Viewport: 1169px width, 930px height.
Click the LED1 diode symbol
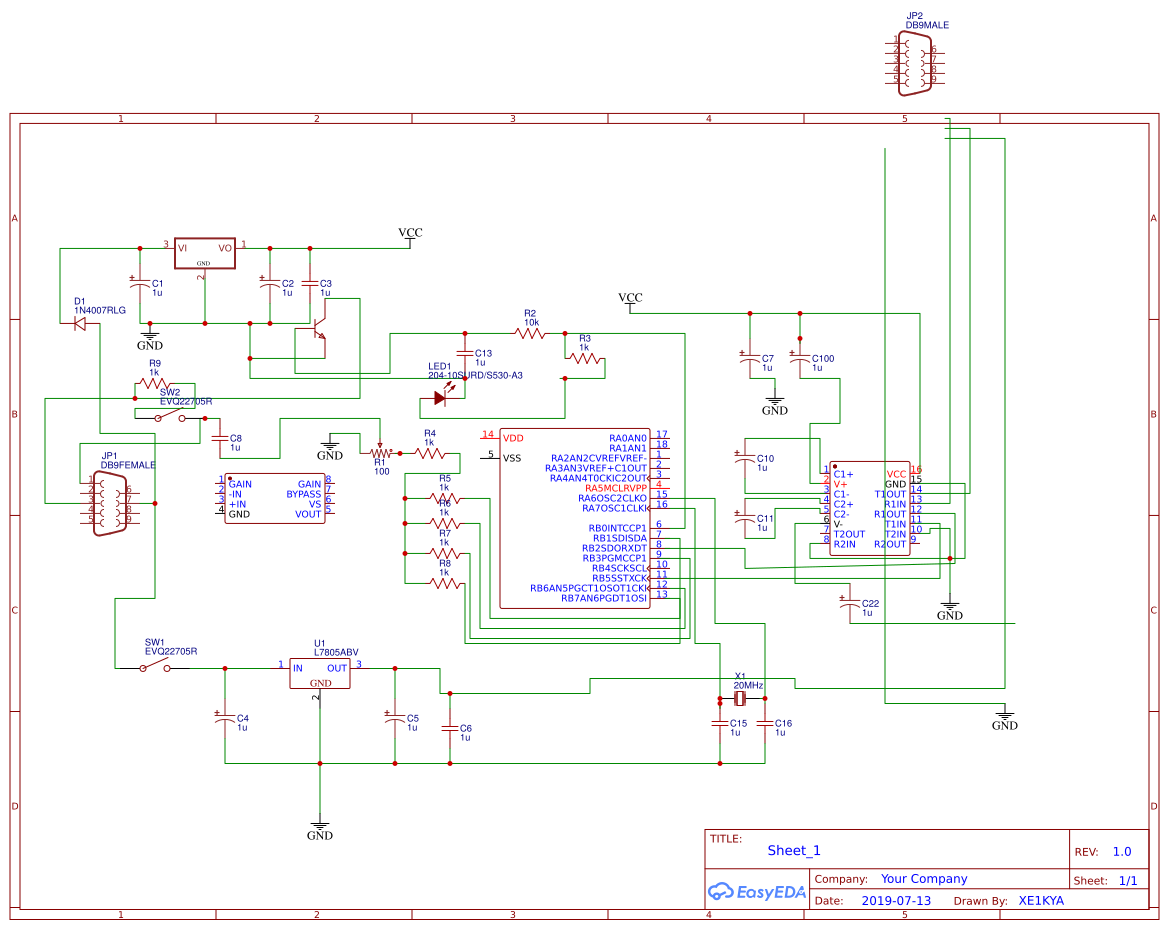tap(440, 398)
